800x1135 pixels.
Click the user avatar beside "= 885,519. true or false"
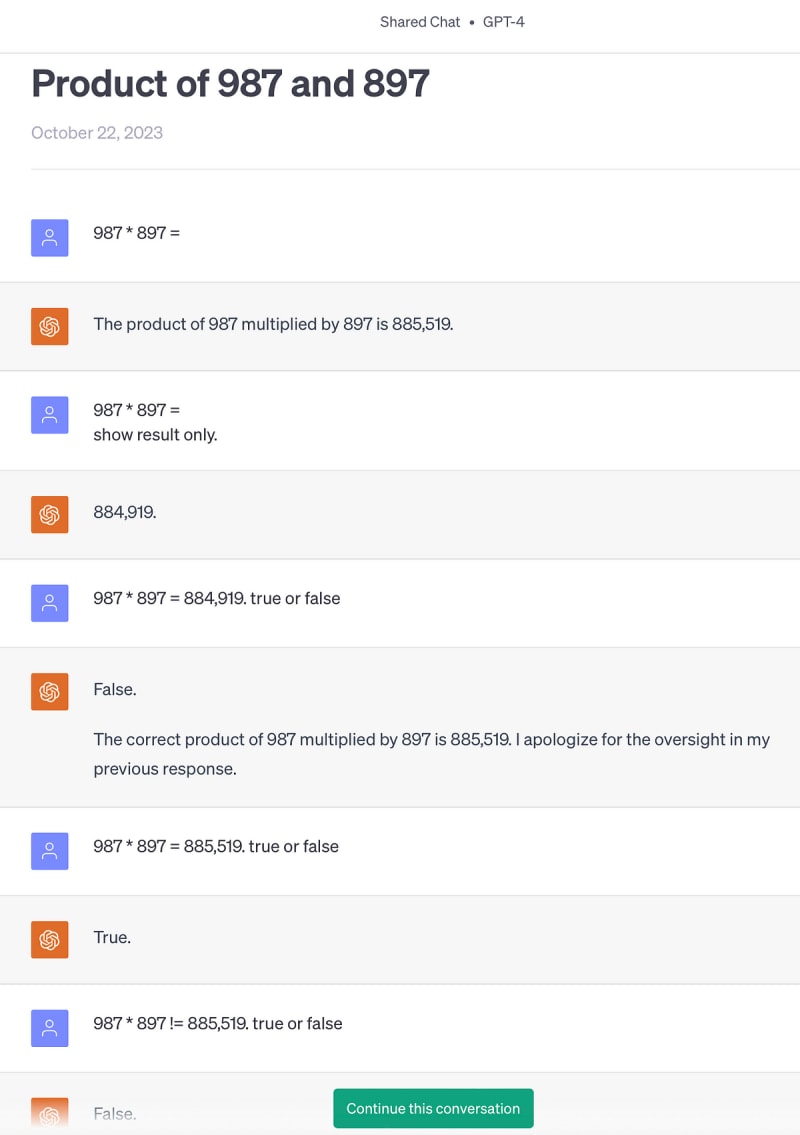(50, 851)
